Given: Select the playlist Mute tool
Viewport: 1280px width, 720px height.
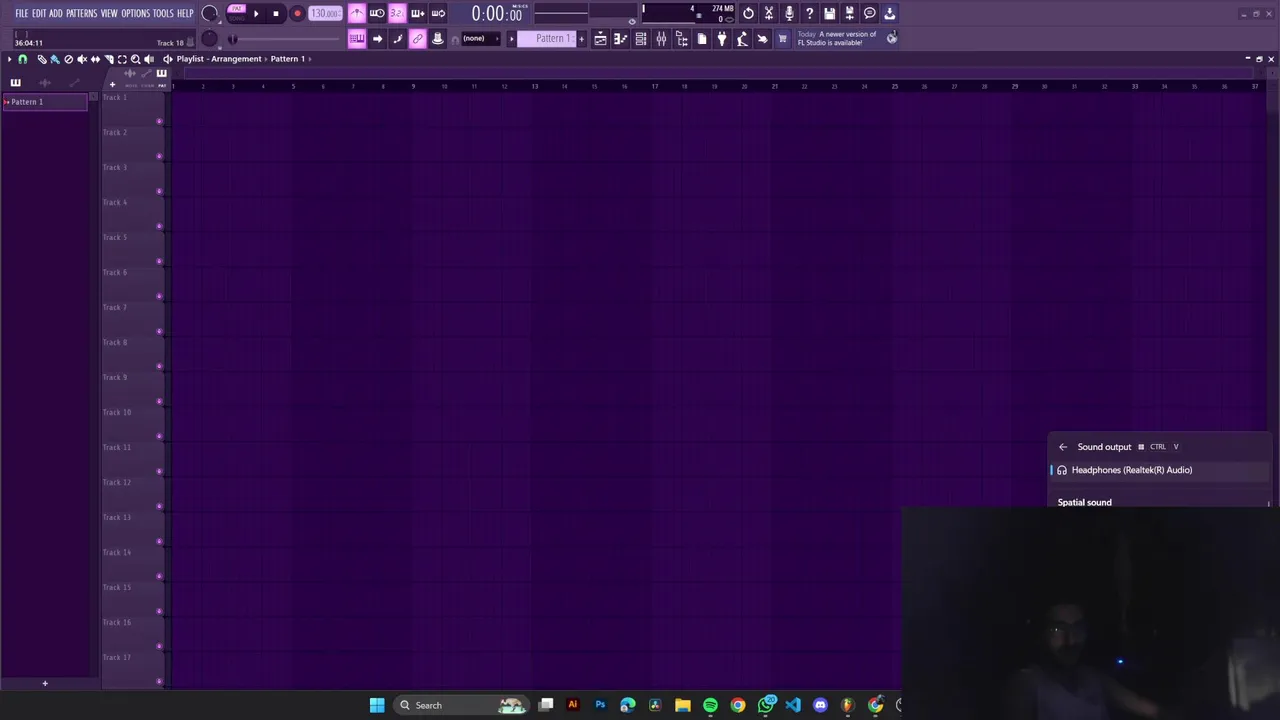Looking at the screenshot, I should pyautogui.click(x=82, y=59).
